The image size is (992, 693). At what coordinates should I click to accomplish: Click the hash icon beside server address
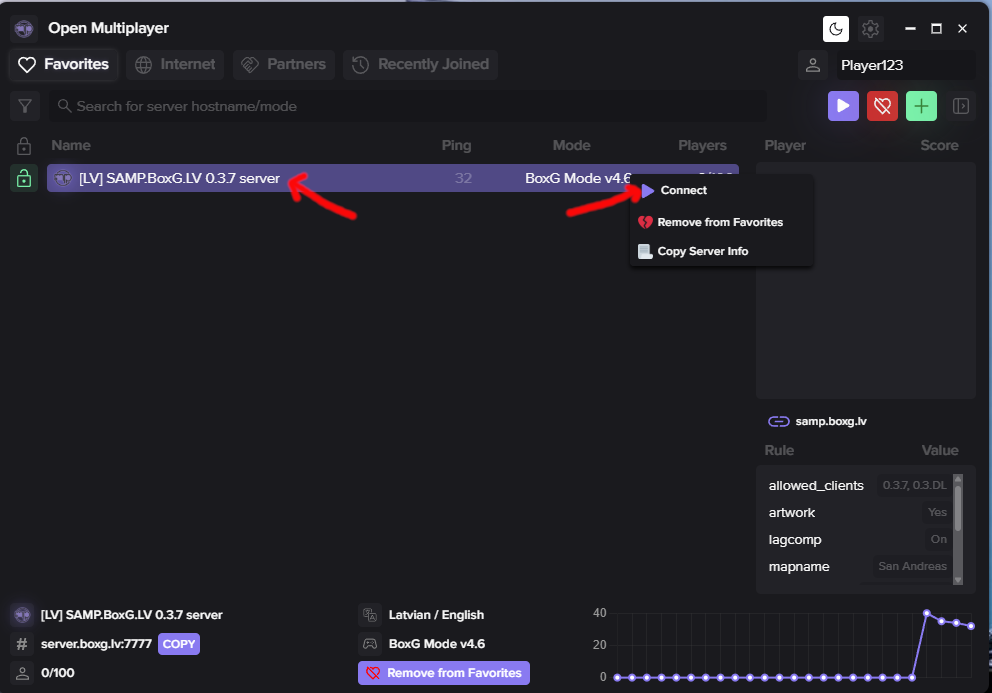point(22,644)
